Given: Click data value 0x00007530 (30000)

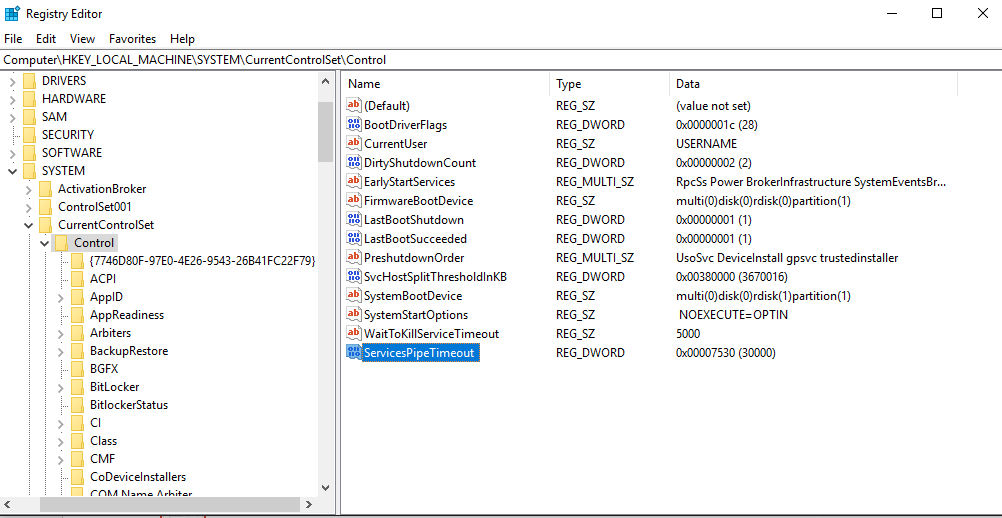Looking at the screenshot, I should [x=726, y=353].
